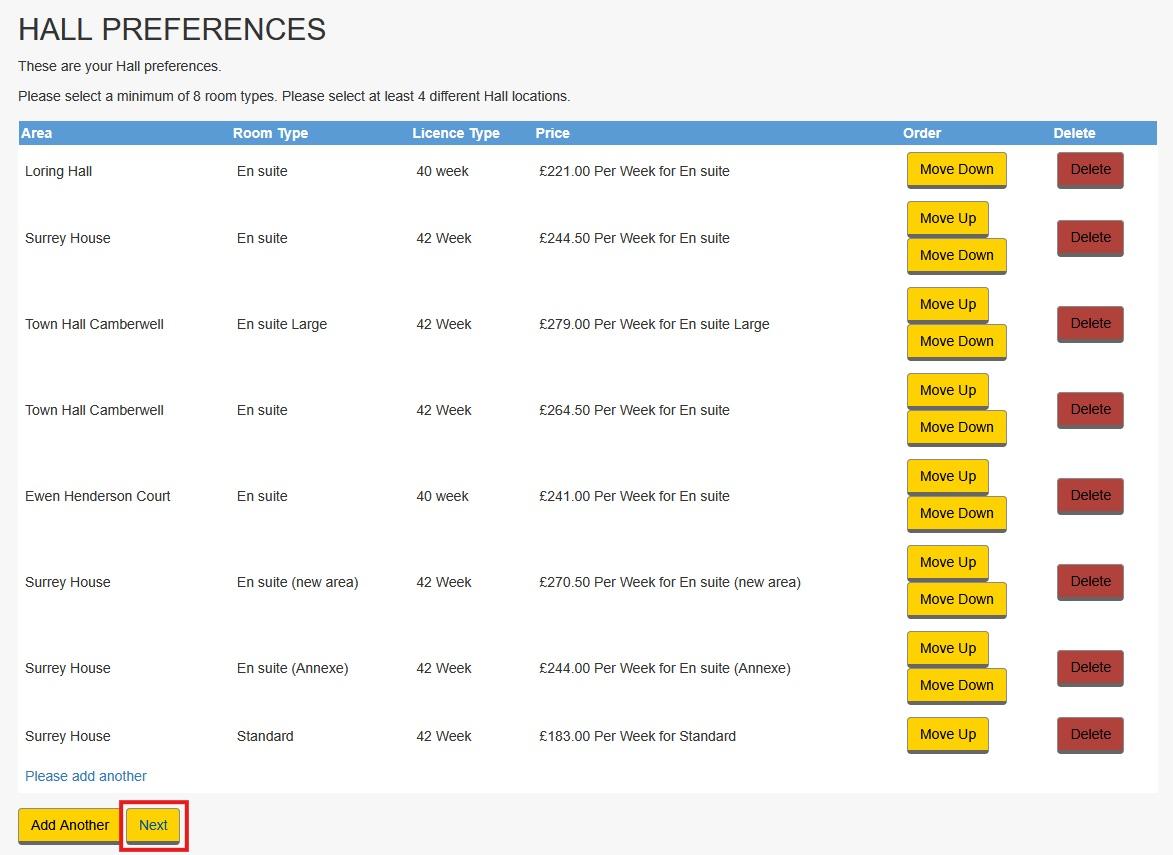Delete the Surrey House Standard room preference

click(1090, 734)
